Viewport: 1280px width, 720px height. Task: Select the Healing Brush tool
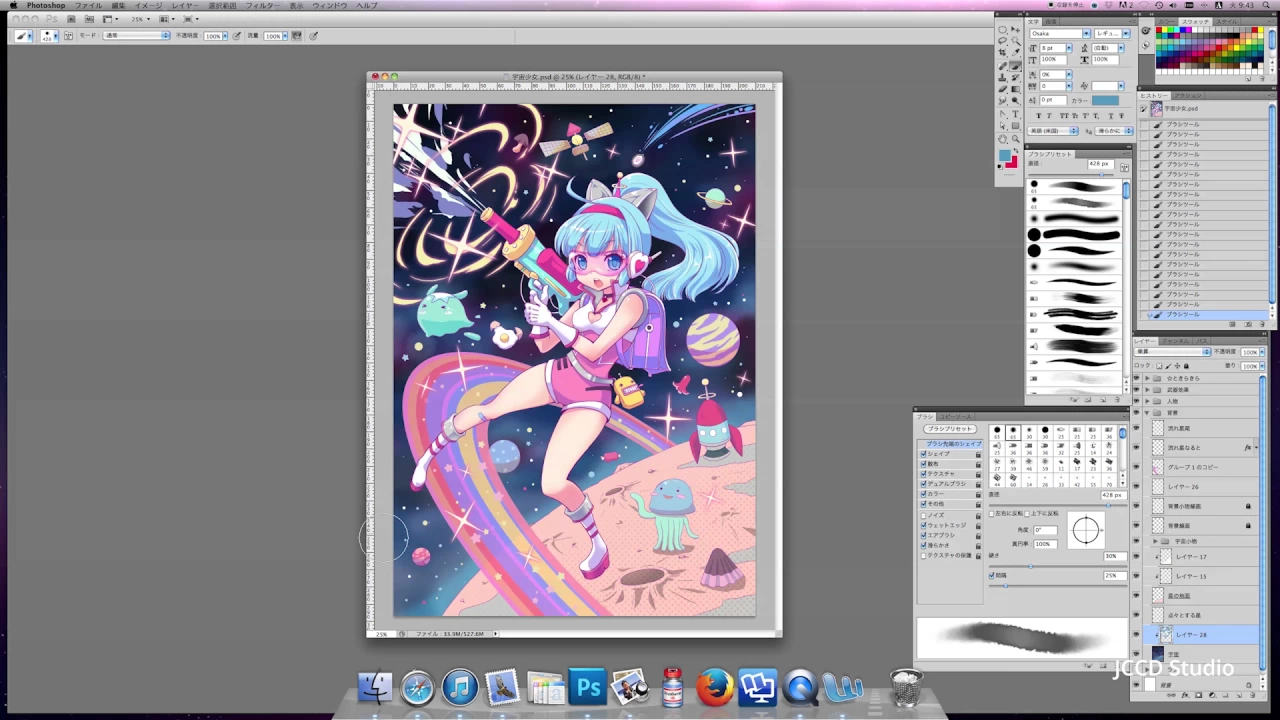(x=1002, y=66)
